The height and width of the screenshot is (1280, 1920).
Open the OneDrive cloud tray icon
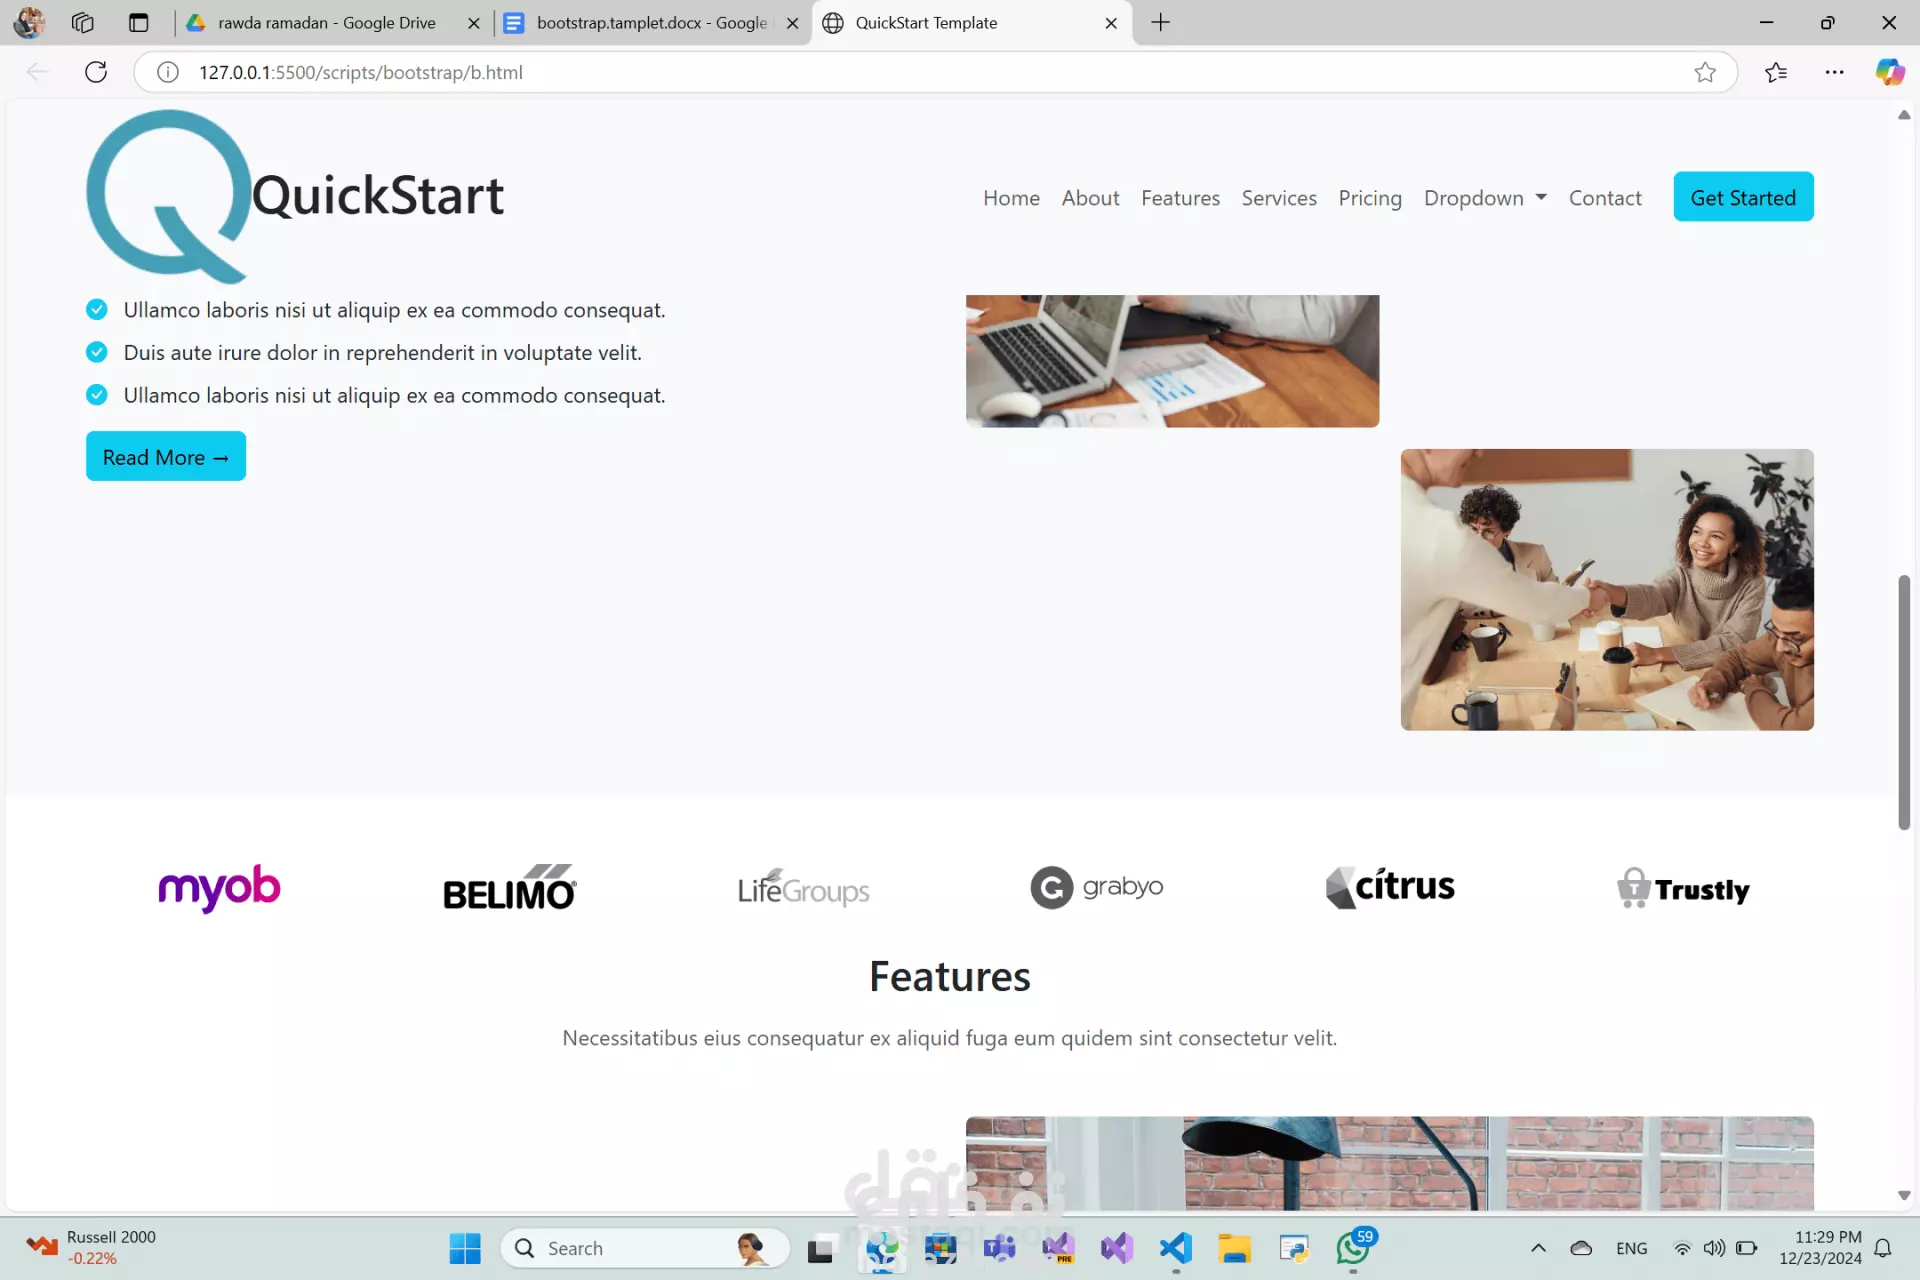[x=1581, y=1248]
